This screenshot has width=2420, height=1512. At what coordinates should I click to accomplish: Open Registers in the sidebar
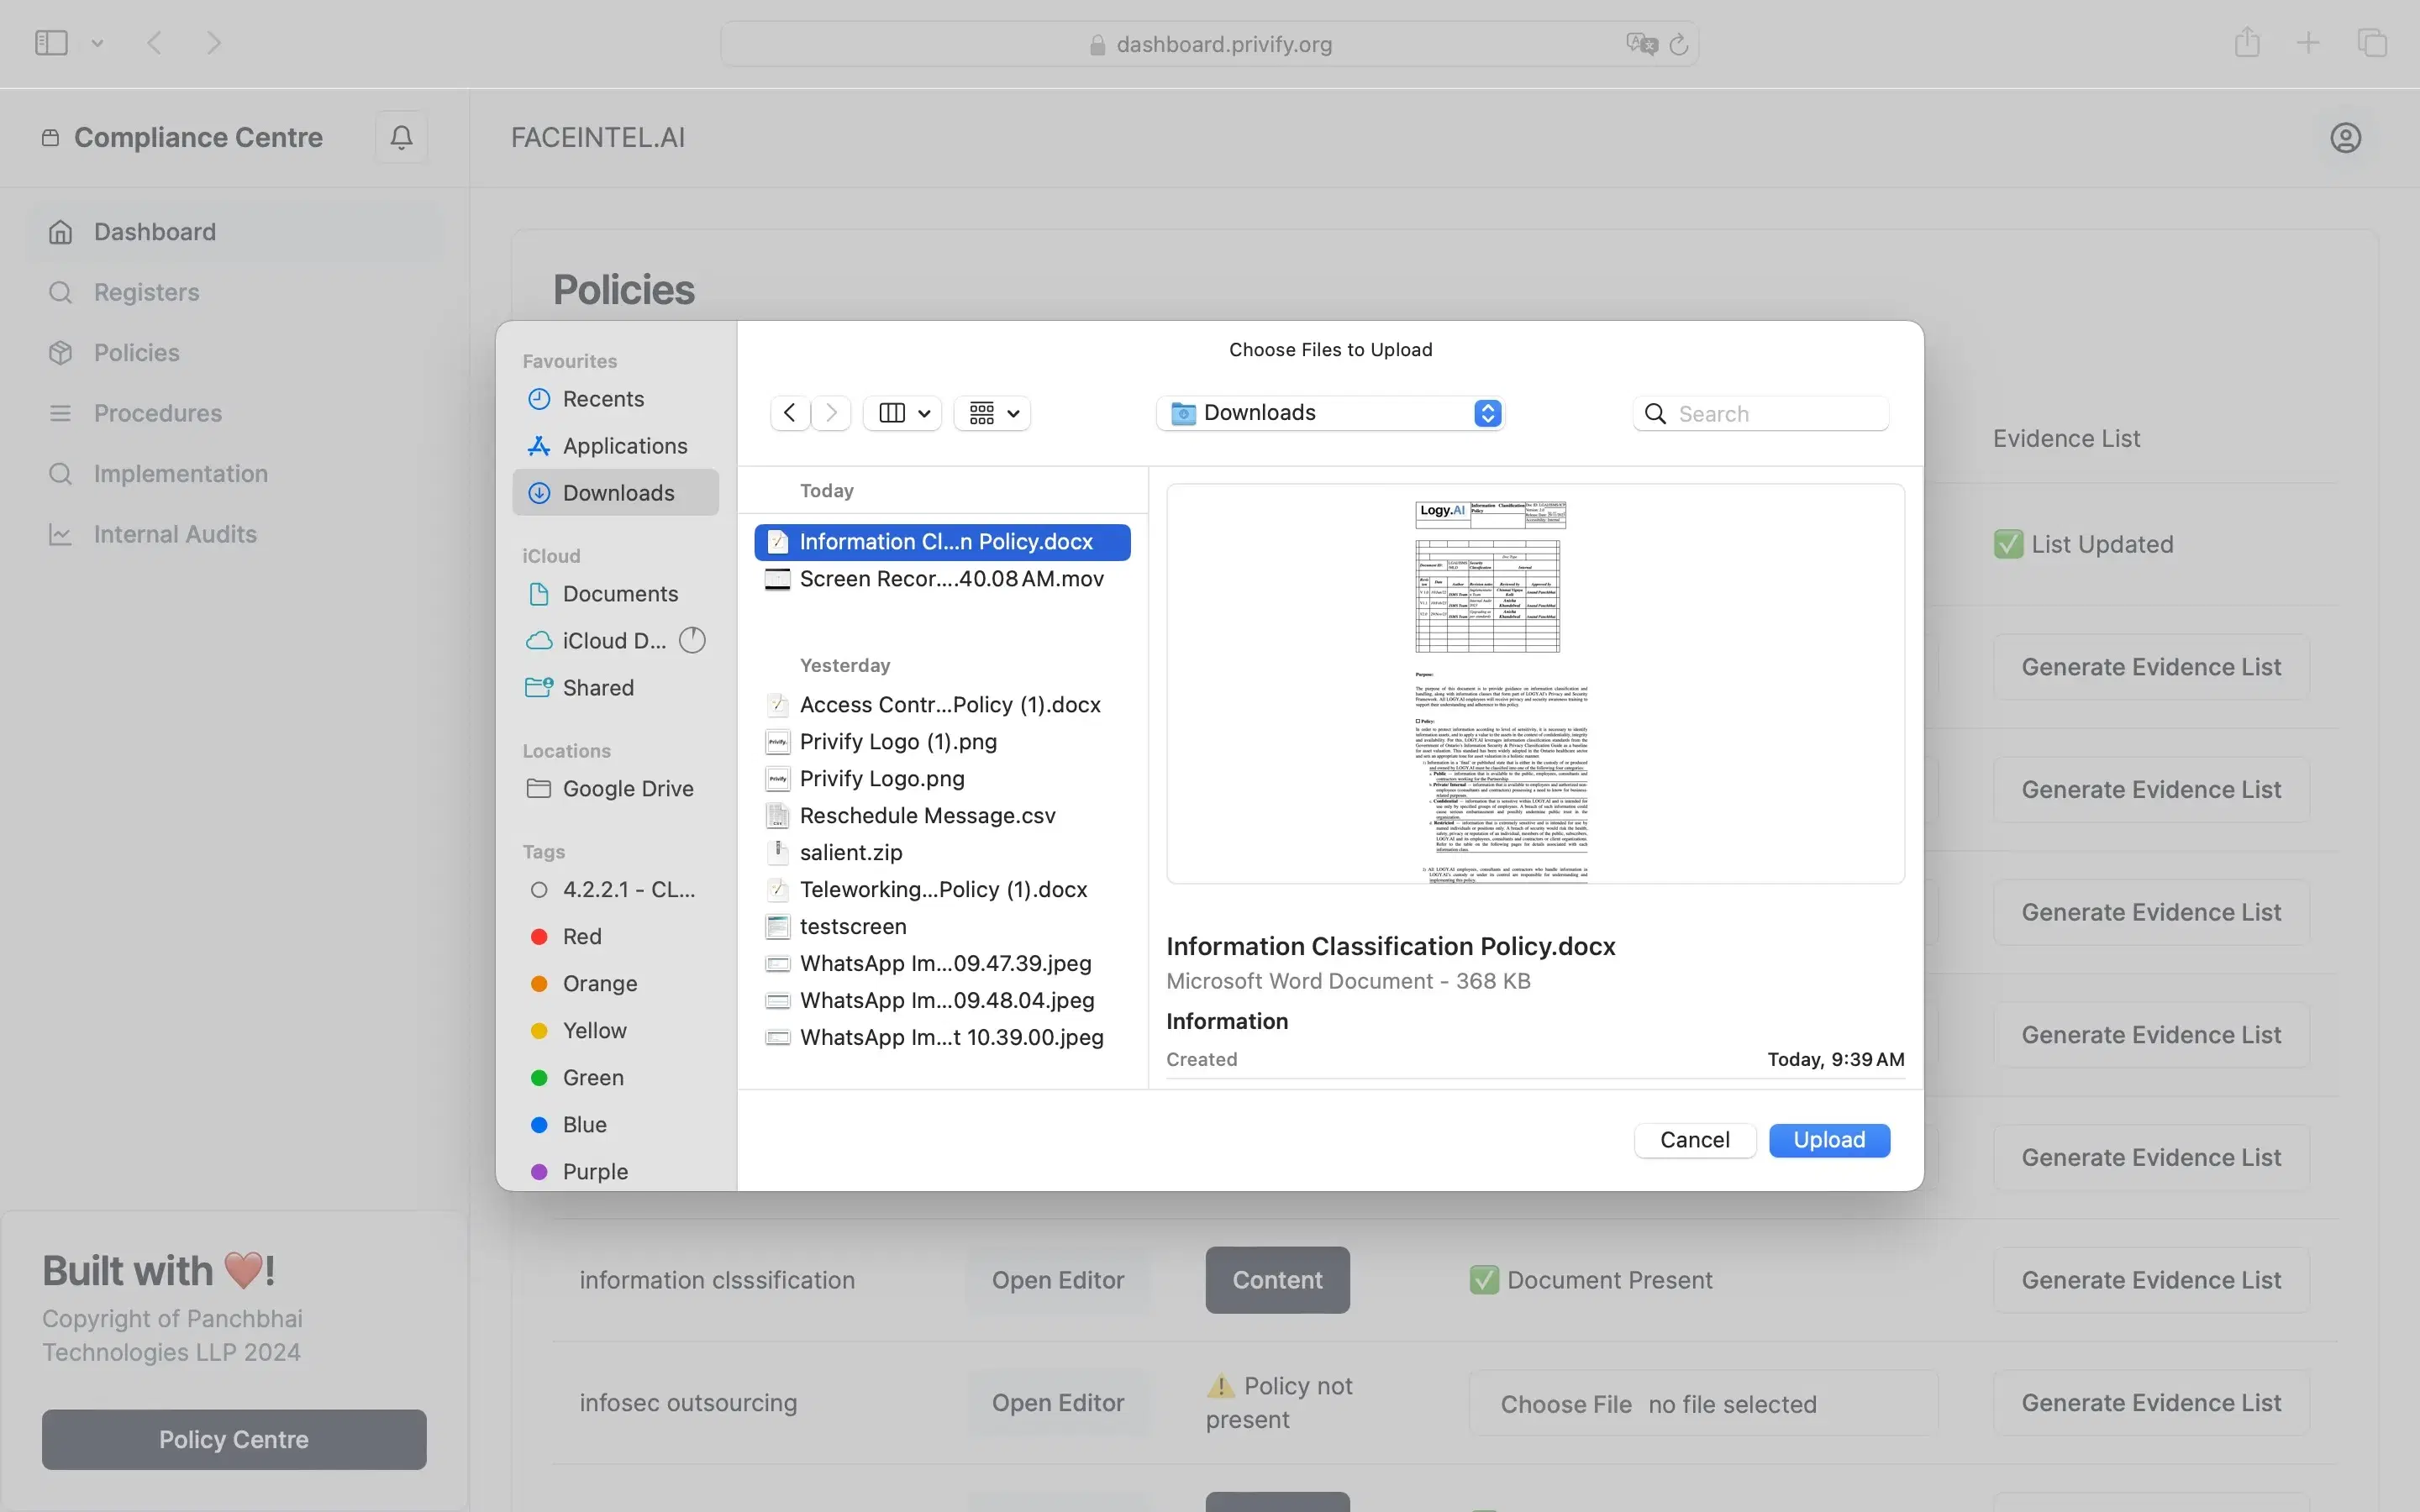pos(234,292)
